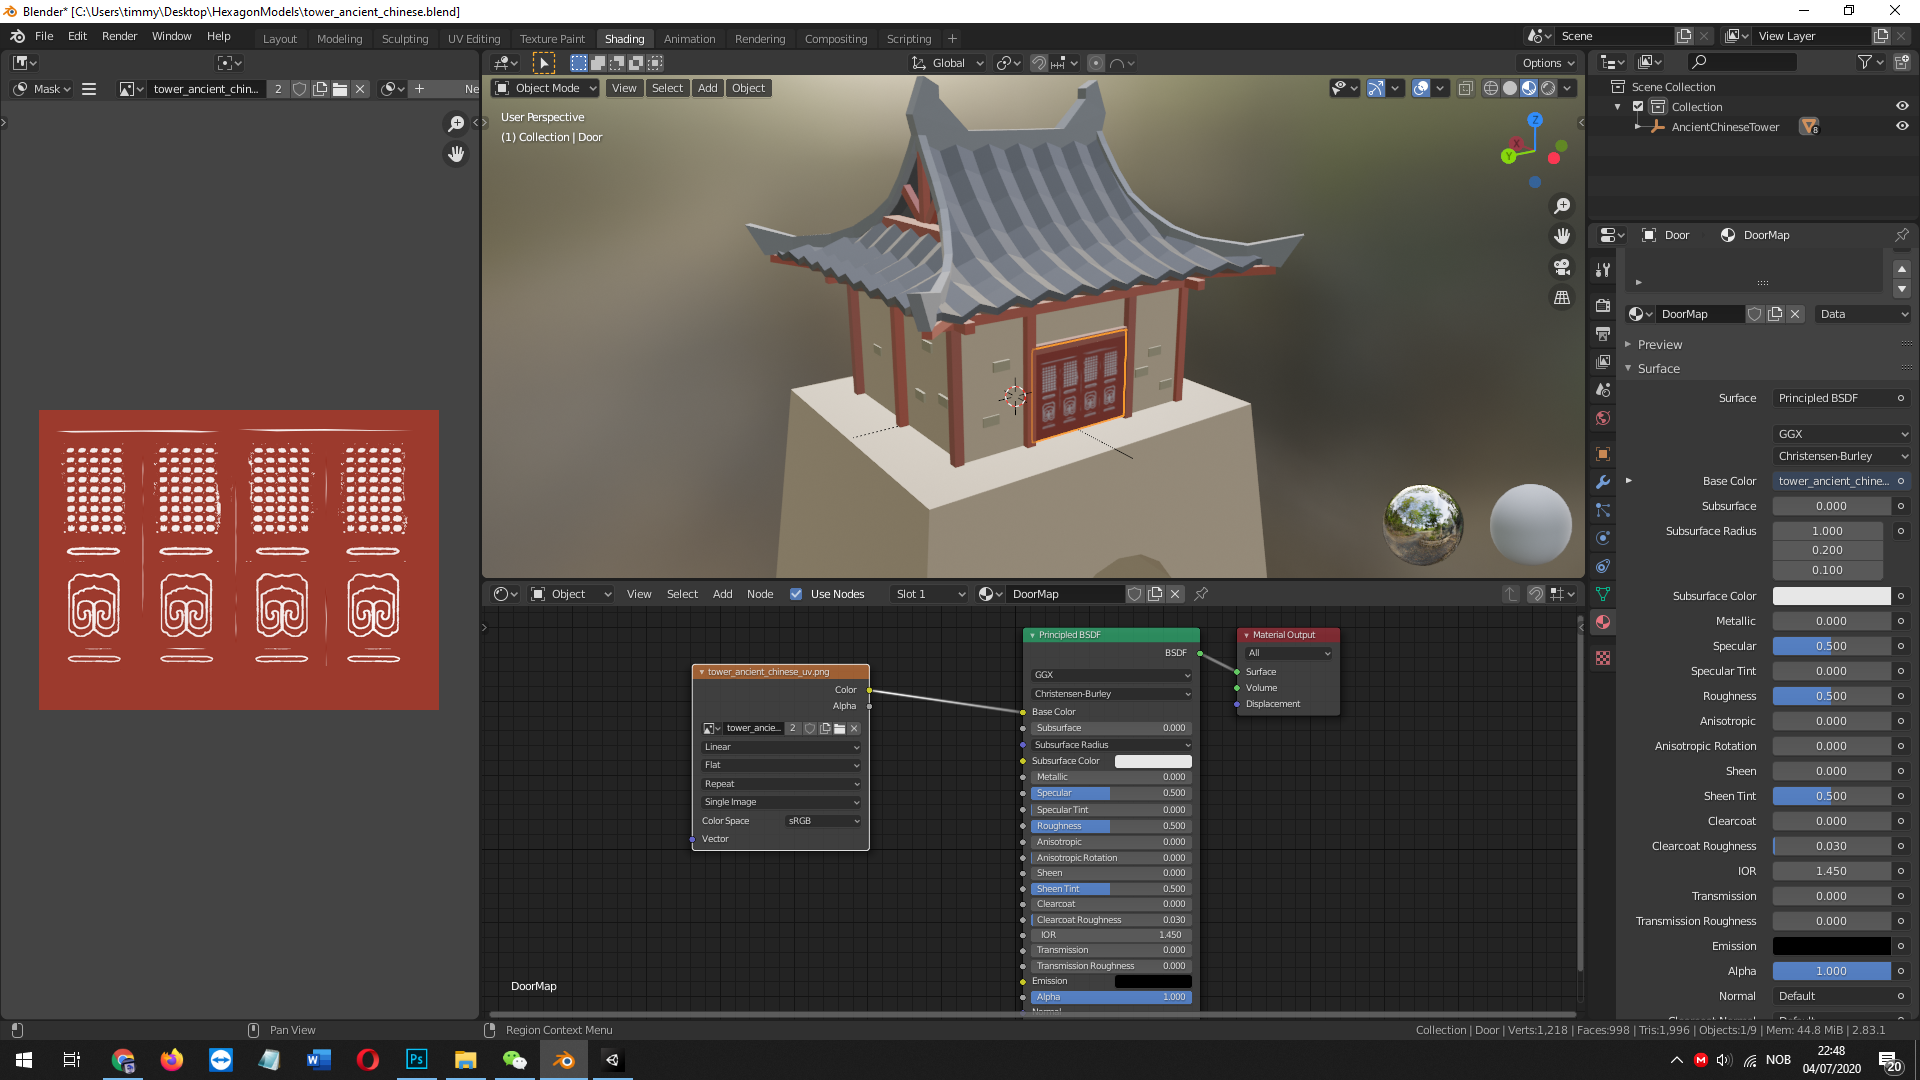The width and height of the screenshot is (1920, 1080).
Task: Click the pan hand icon in image editor
Action: pos(456,154)
